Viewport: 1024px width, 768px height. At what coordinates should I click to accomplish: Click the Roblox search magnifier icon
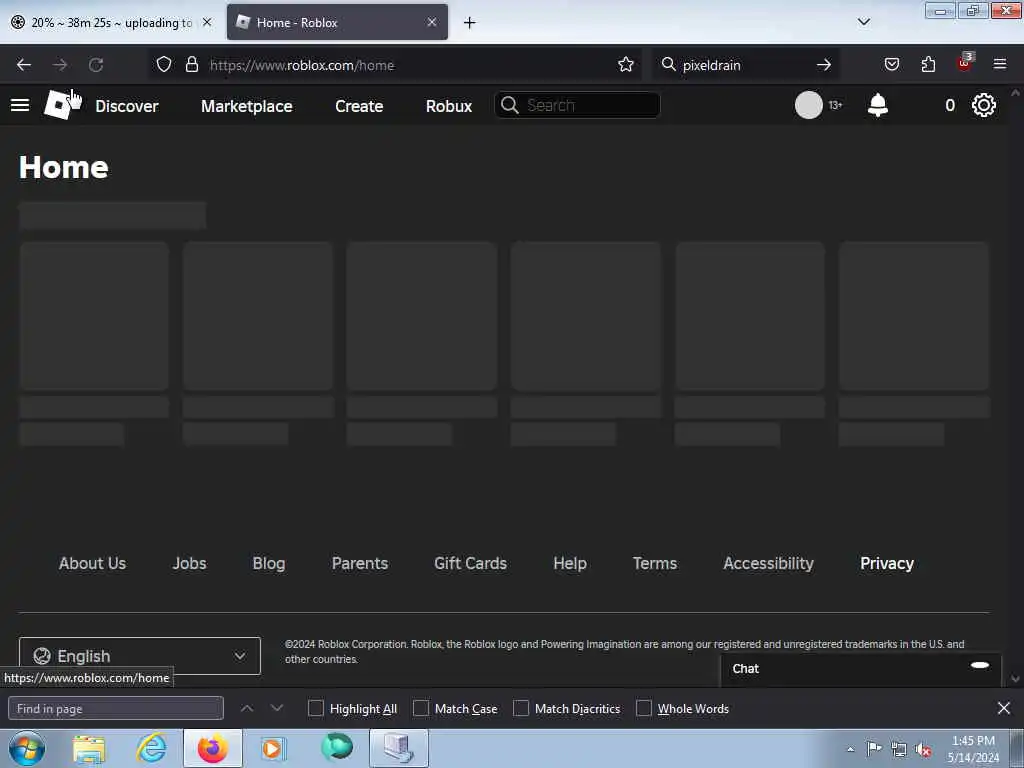coord(510,105)
